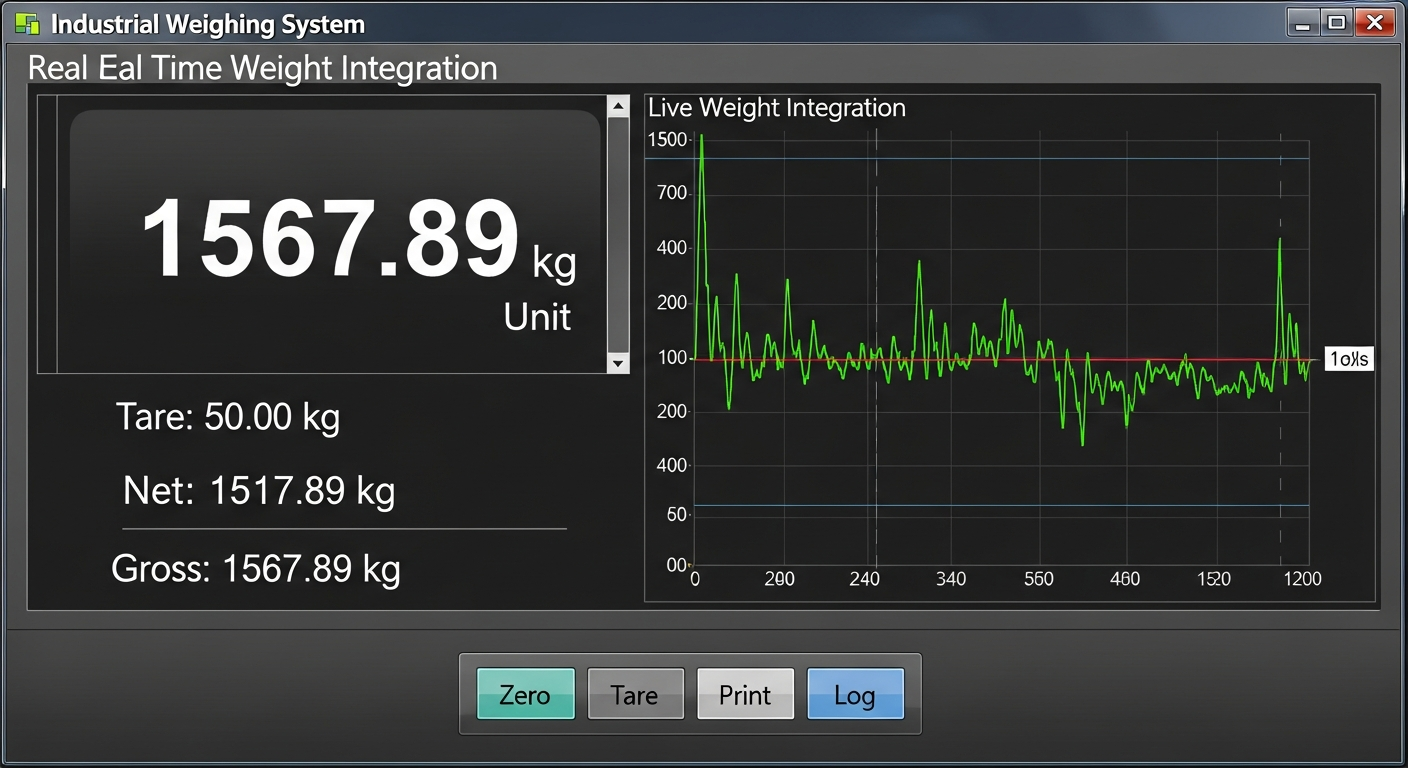Maximize the Industrial Weighing System window
The width and height of the screenshot is (1408, 768).
(x=1336, y=23)
